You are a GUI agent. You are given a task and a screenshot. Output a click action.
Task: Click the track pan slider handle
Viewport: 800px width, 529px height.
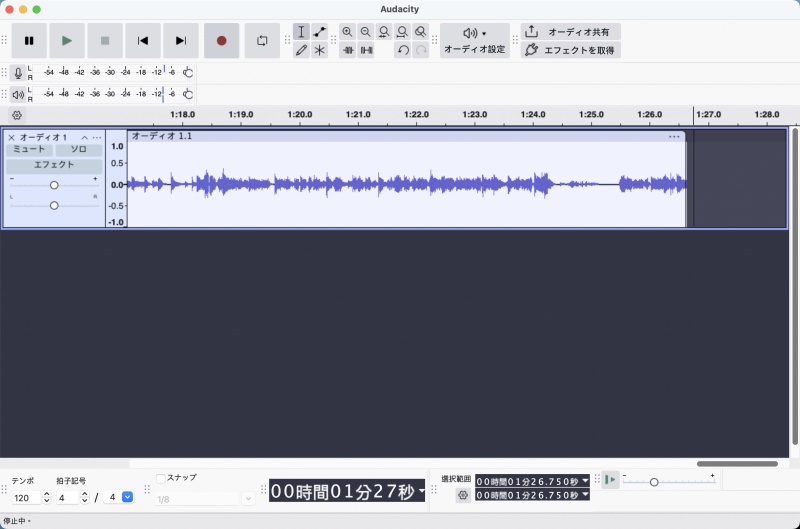point(54,206)
